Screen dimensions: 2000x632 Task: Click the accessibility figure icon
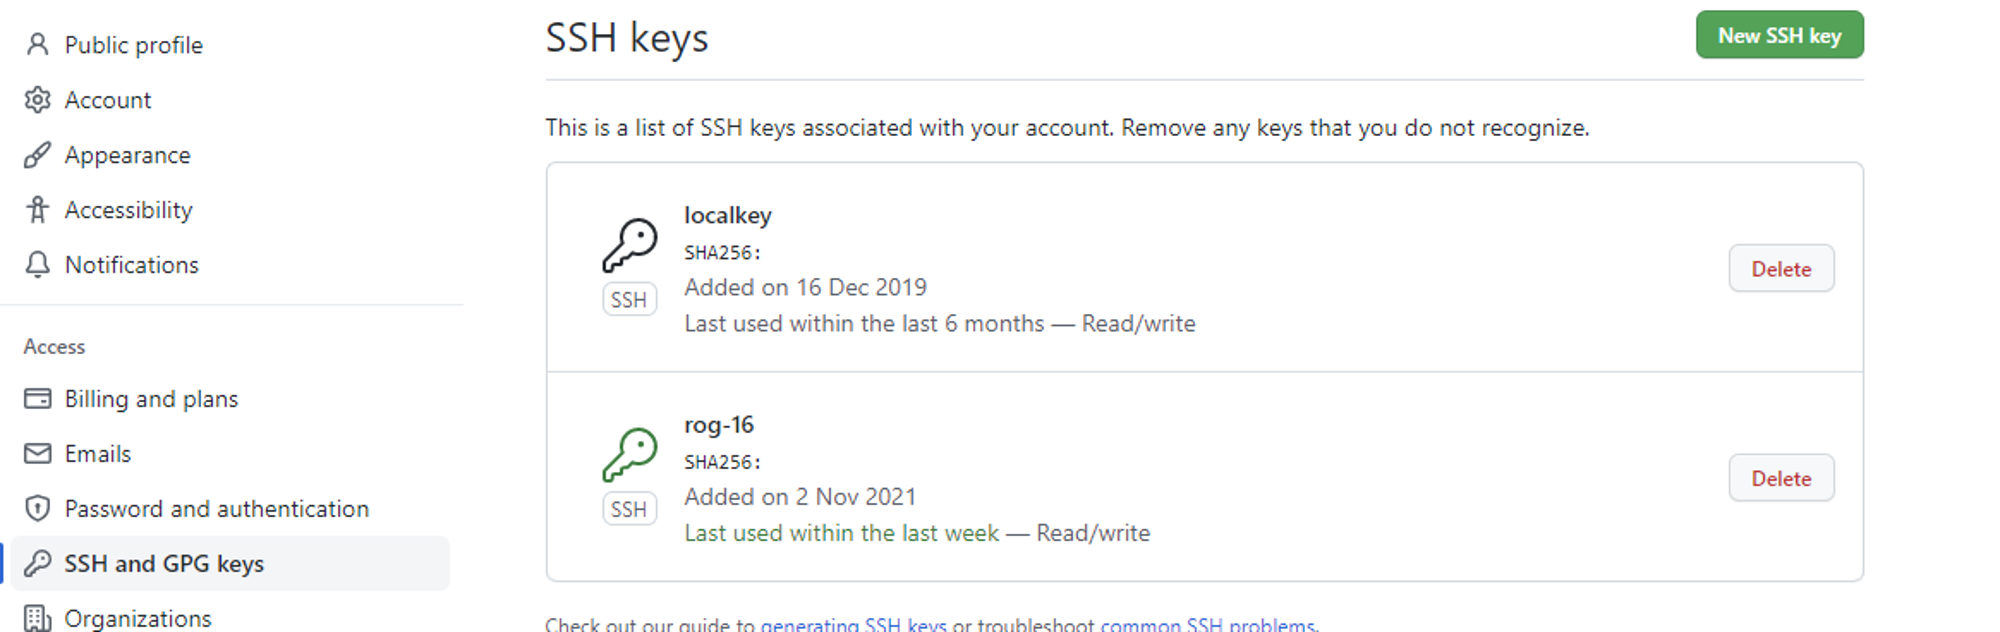tap(37, 210)
